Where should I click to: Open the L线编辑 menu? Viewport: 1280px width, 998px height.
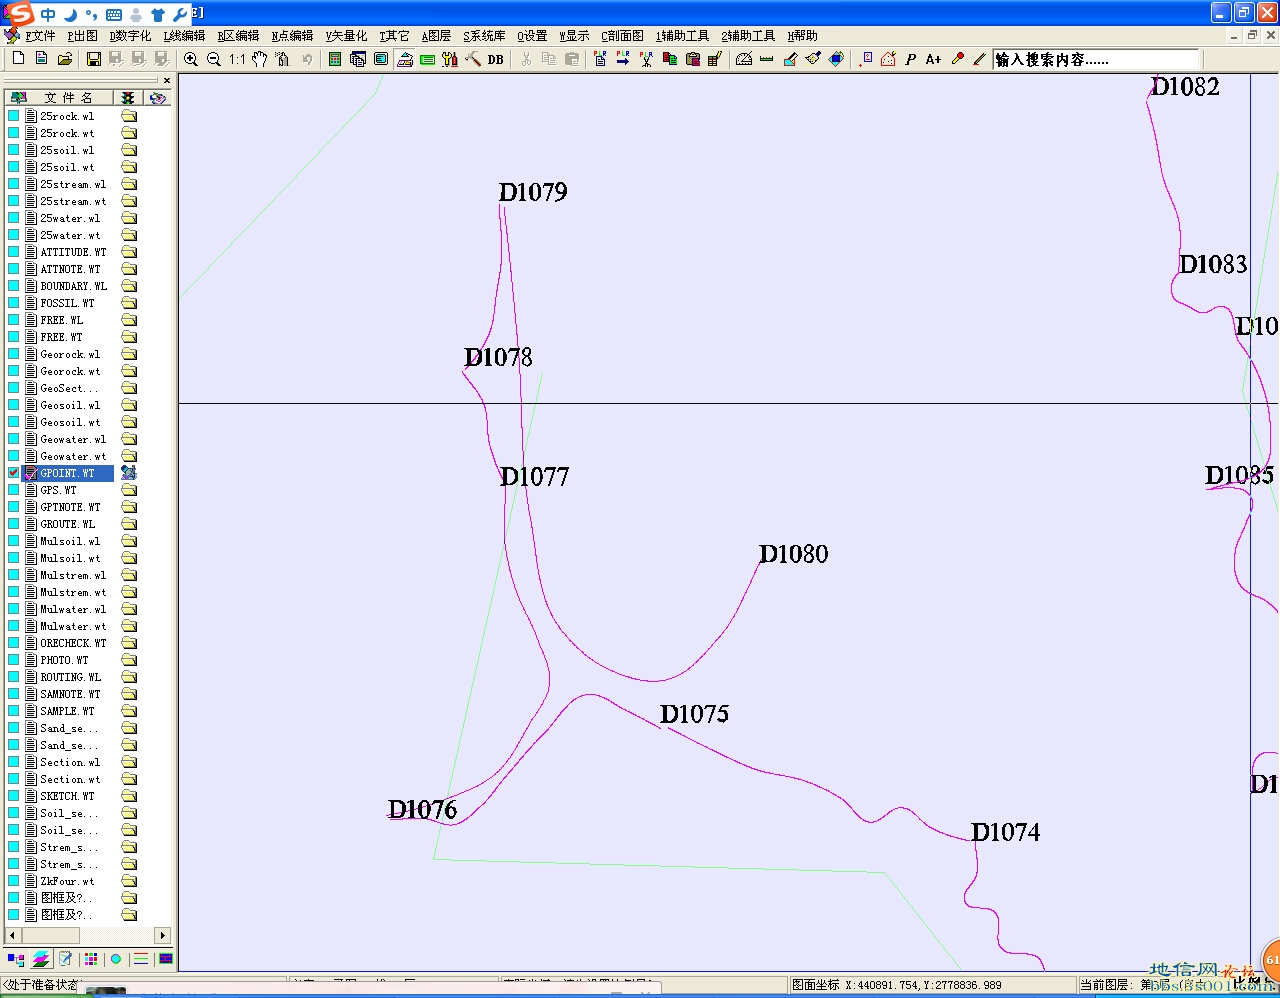(184, 36)
